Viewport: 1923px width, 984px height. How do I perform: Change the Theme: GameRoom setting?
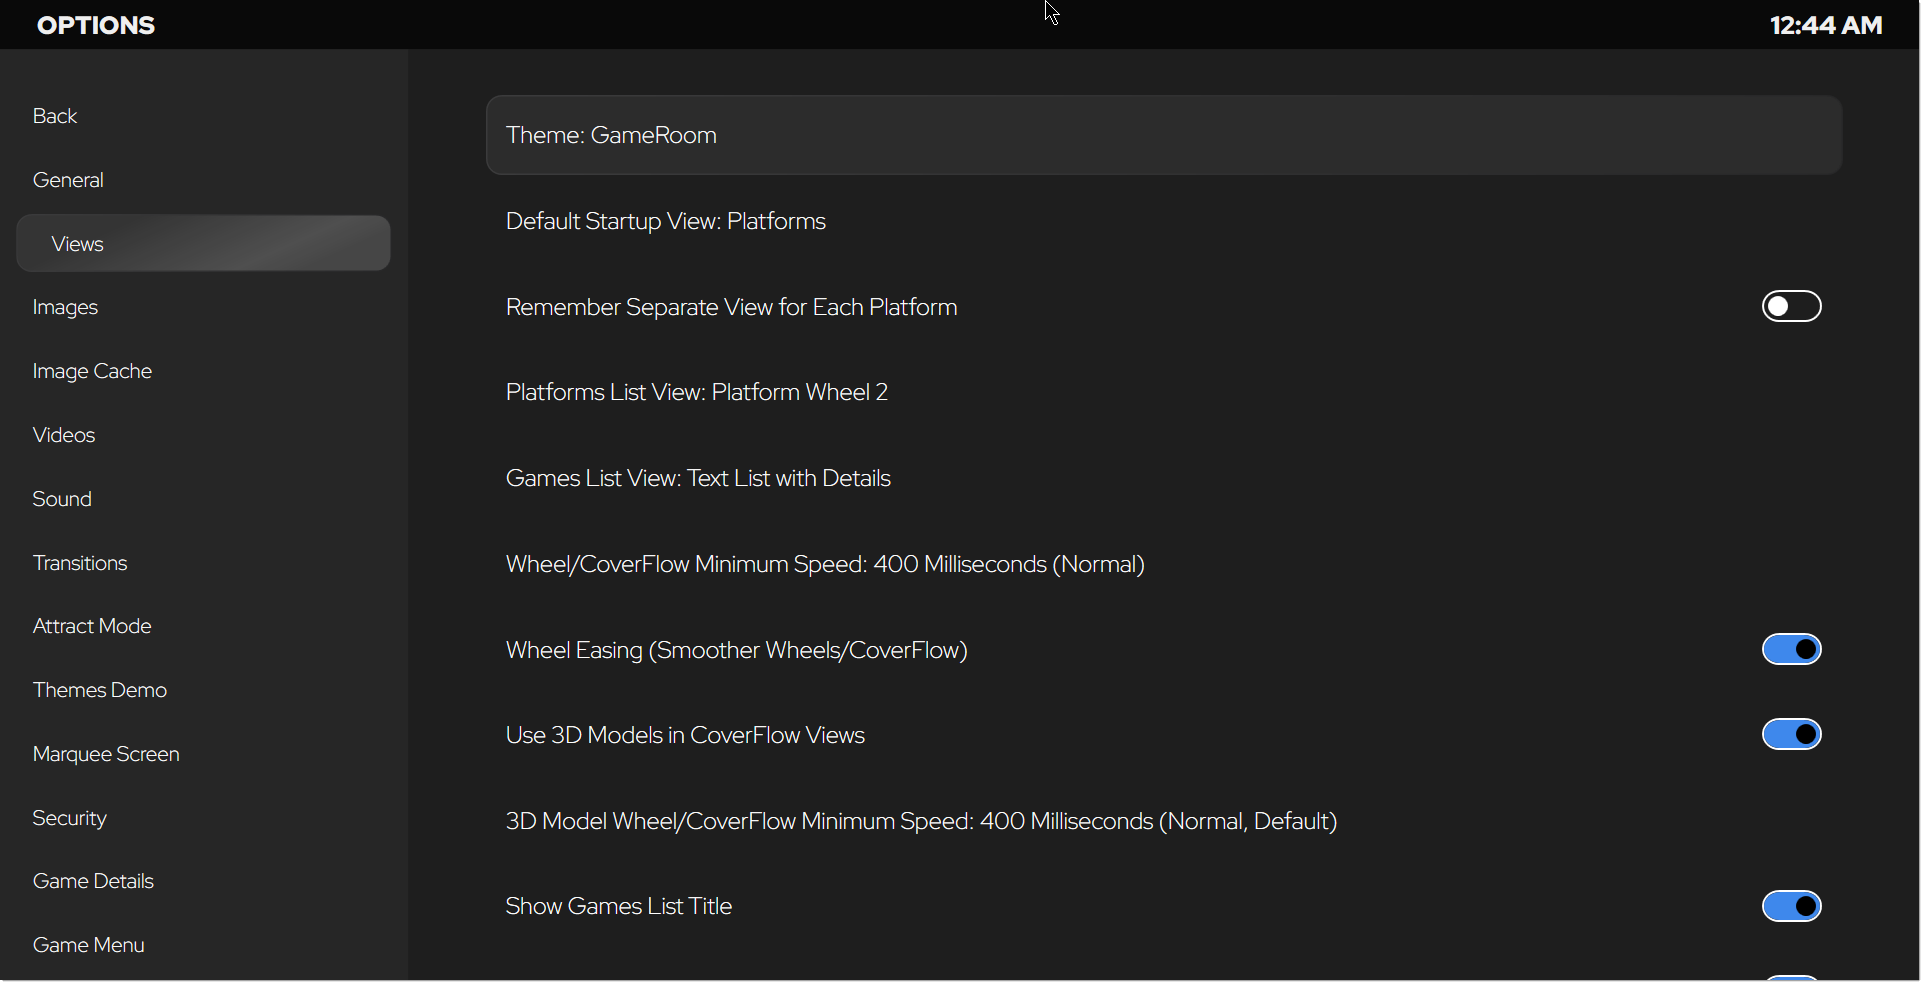point(1164,136)
